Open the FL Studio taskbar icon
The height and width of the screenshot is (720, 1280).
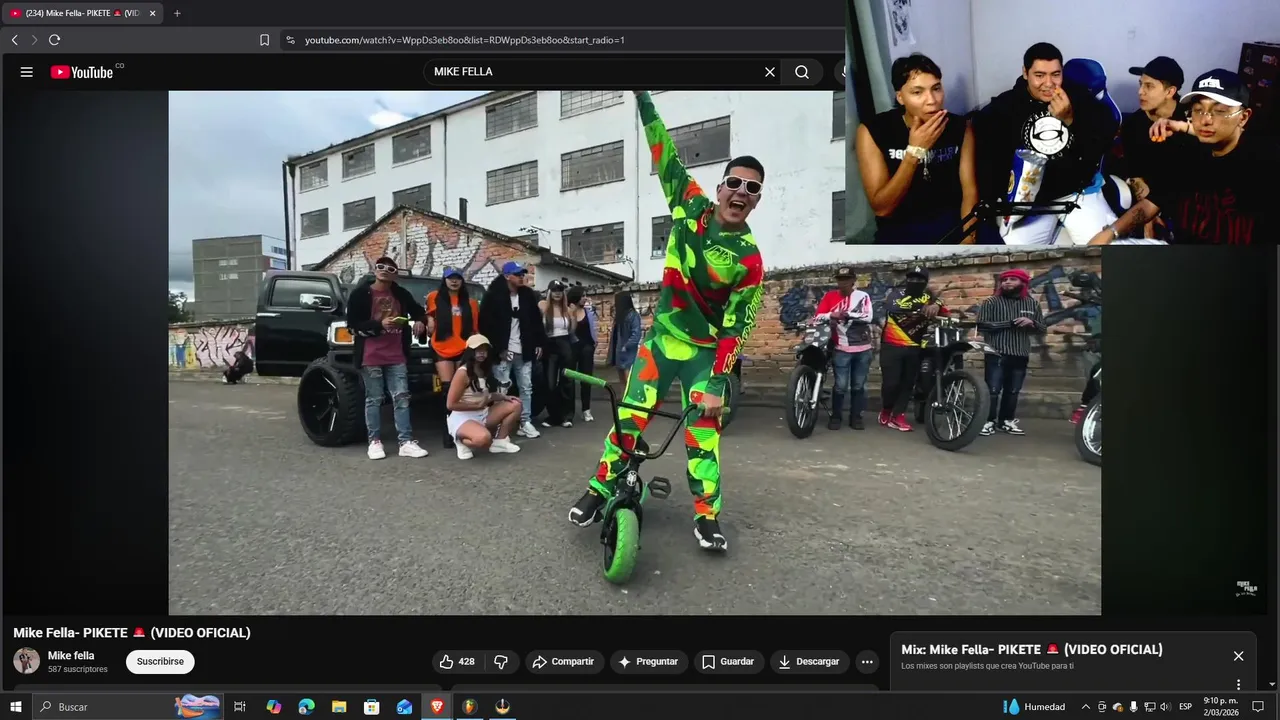click(469, 707)
